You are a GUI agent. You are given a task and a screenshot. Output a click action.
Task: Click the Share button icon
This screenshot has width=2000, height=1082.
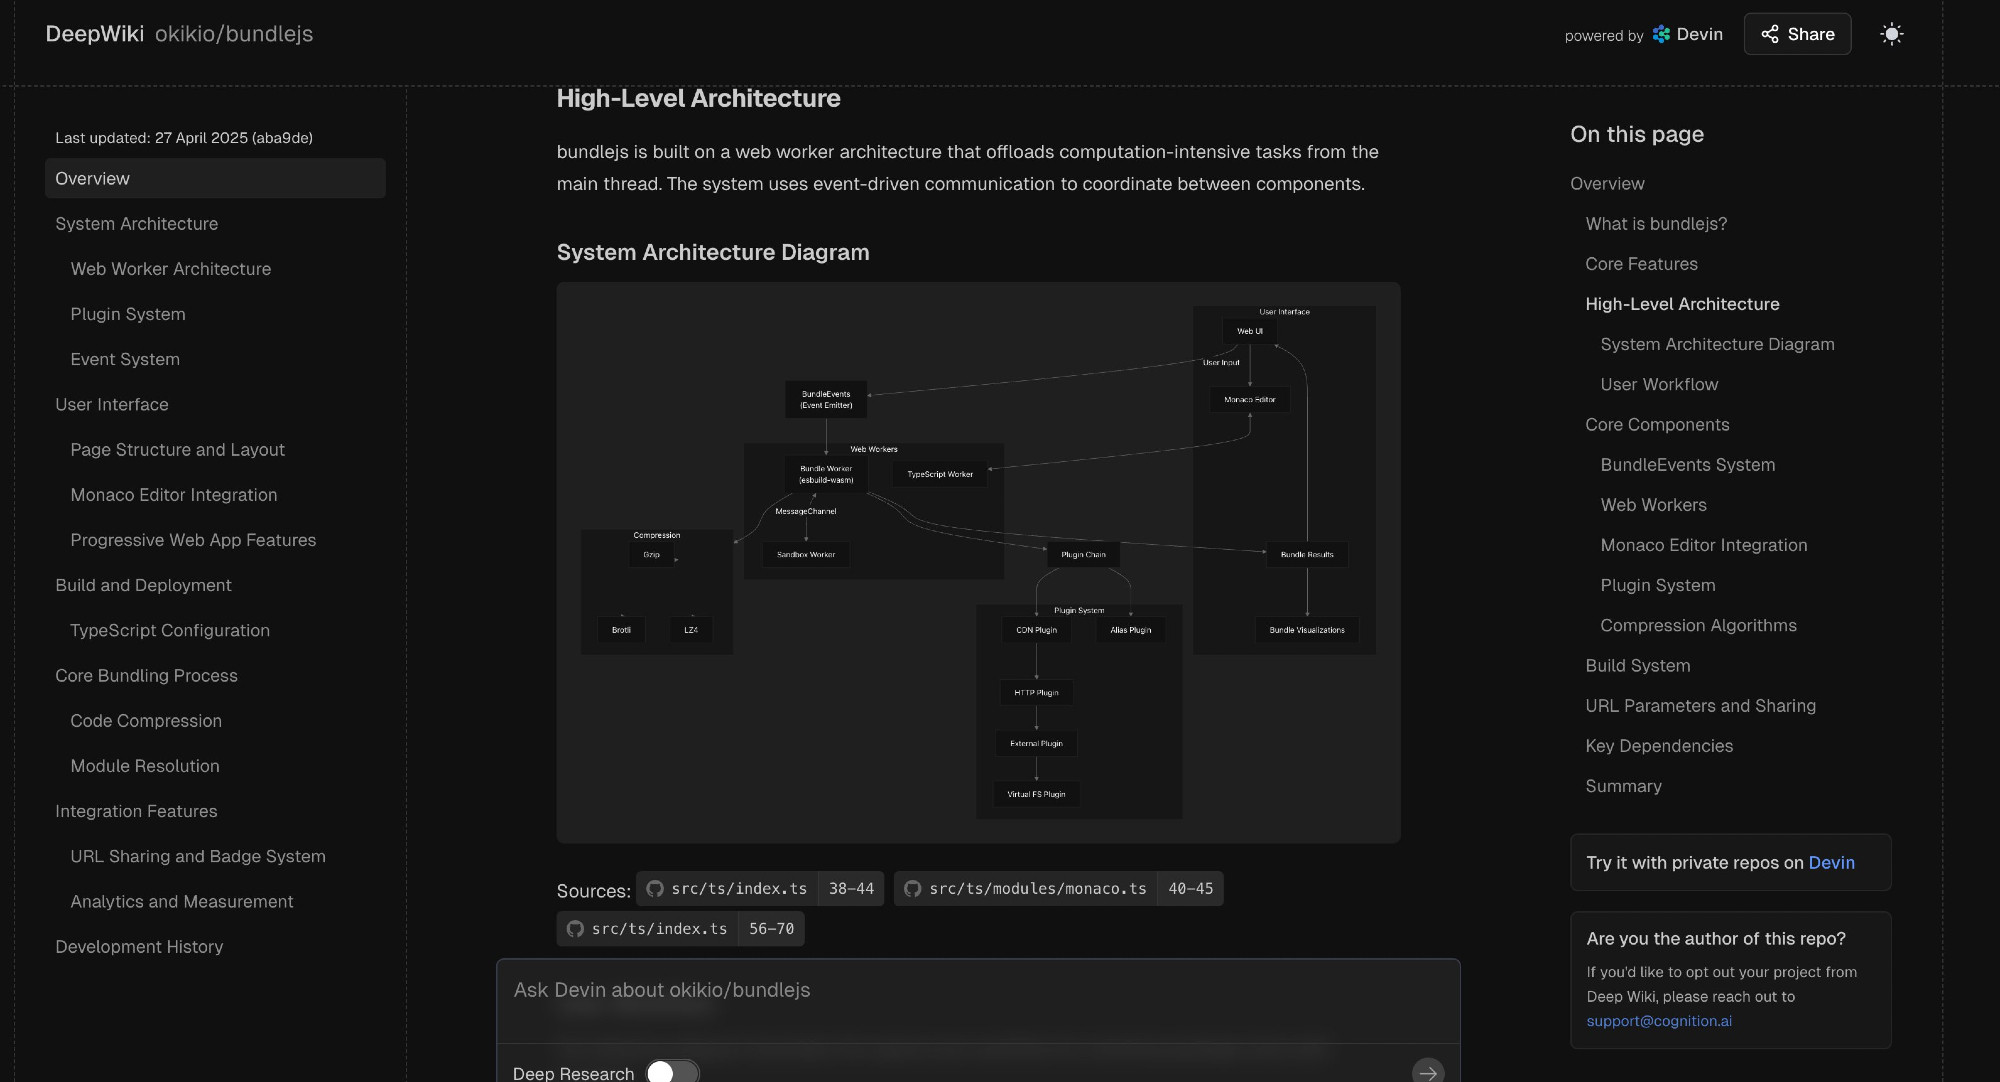click(1770, 34)
